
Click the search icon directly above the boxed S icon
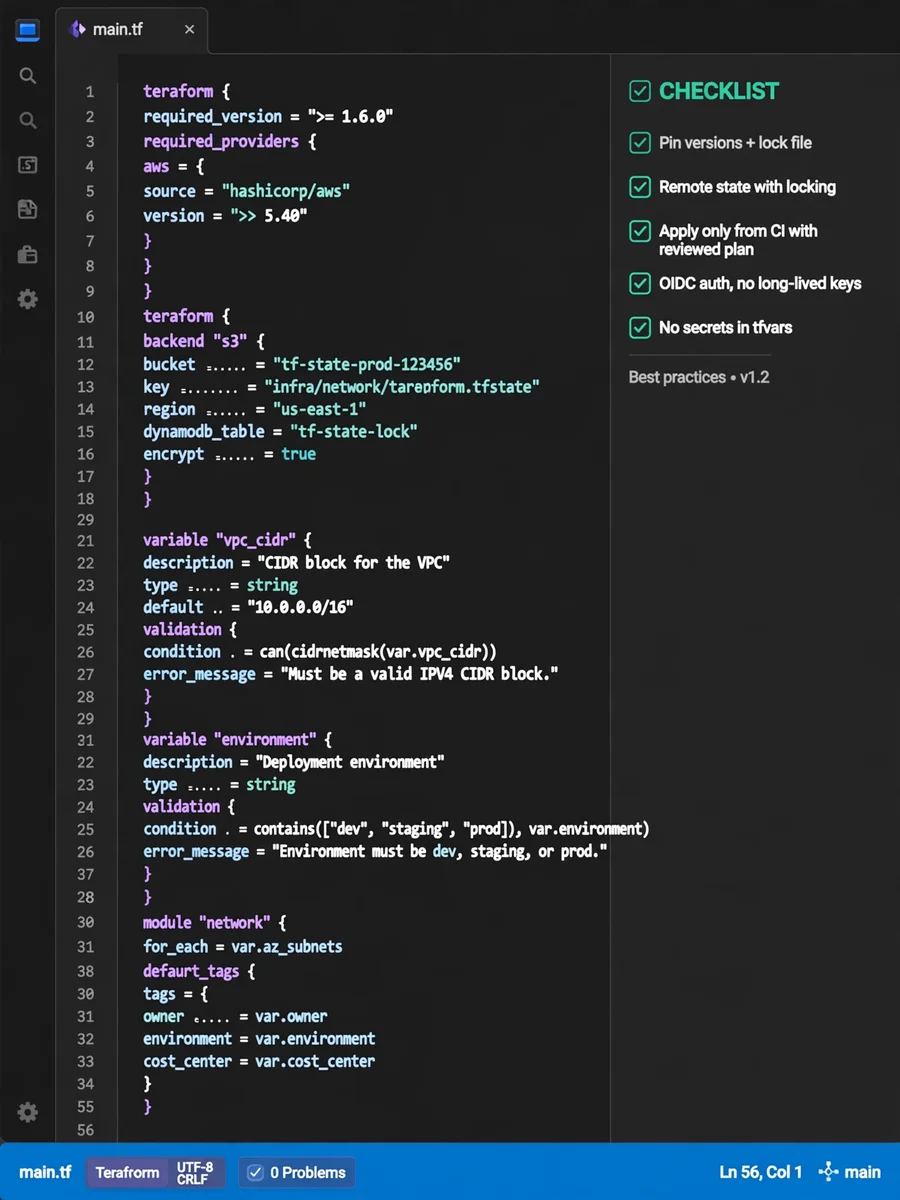28,121
